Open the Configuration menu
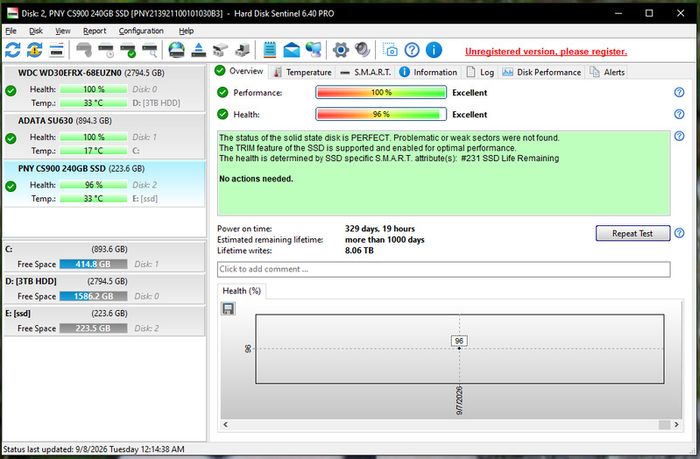 [141, 31]
